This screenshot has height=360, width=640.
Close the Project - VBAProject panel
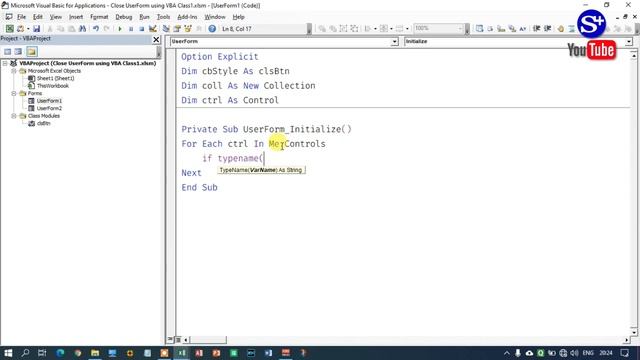pyautogui.click(x=156, y=39)
